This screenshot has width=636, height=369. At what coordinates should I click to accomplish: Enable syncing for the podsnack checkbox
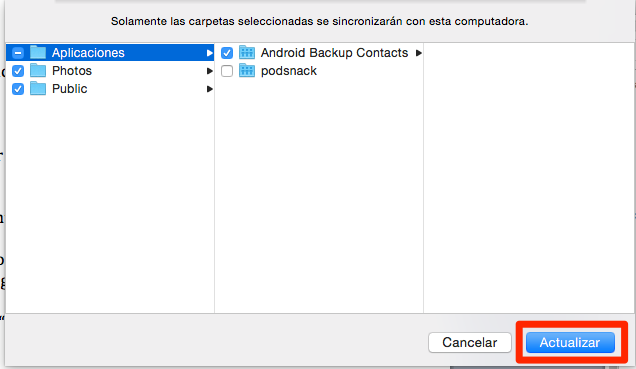[227, 71]
